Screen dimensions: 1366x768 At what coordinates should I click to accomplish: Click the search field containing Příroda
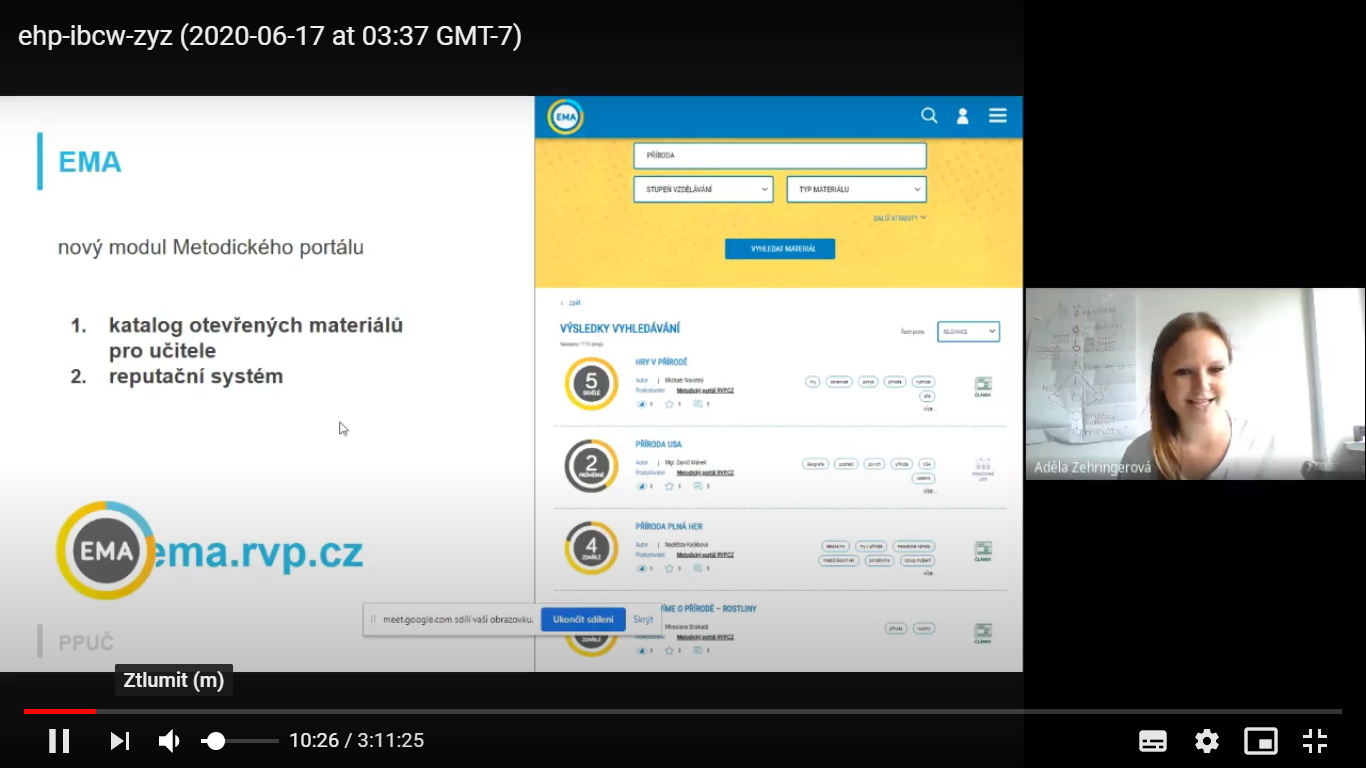(780, 156)
